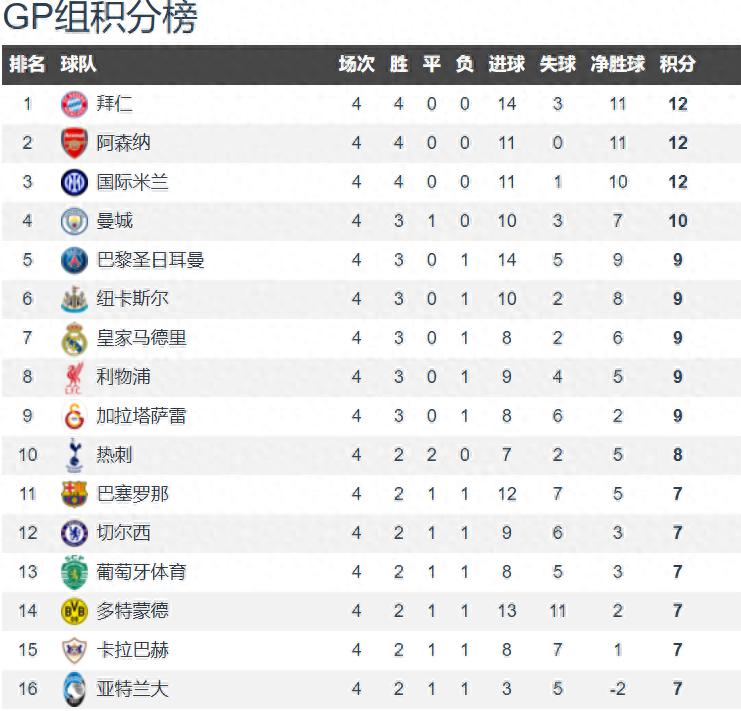The height and width of the screenshot is (711, 741).
Task: Click the Liverpool club crest
Action: (x=75, y=378)
